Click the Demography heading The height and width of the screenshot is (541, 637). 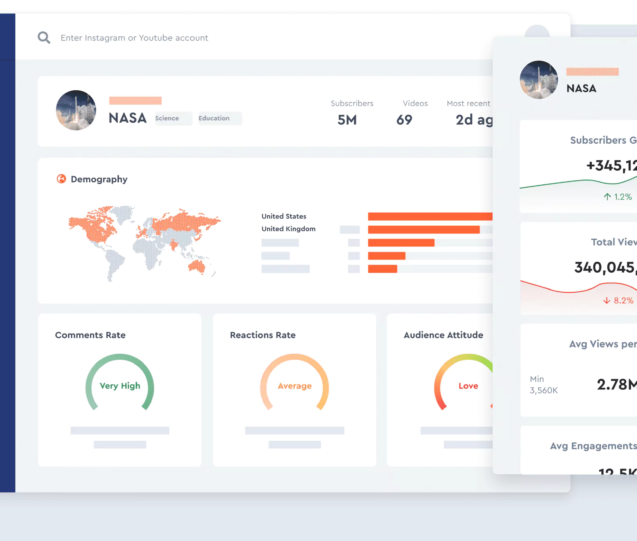(x=99, y=179)
